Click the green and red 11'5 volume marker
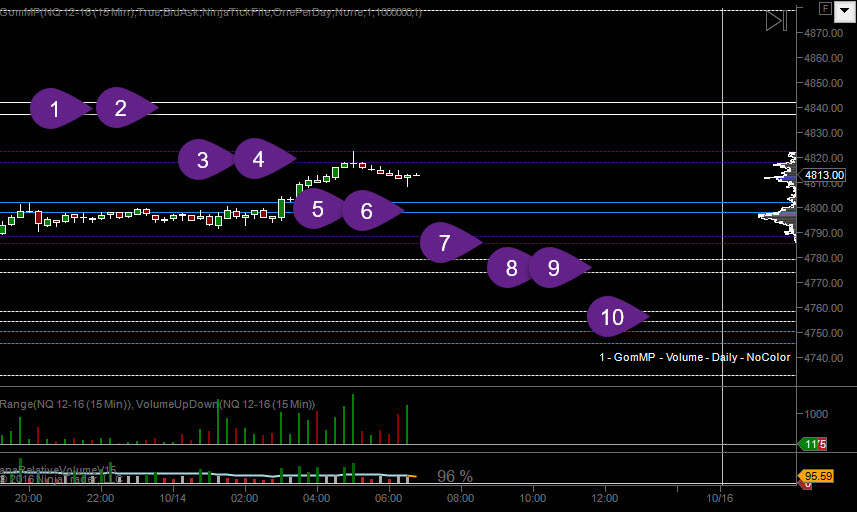The width and height of the screenshot is (857, 512). click(x=814, y=444)
